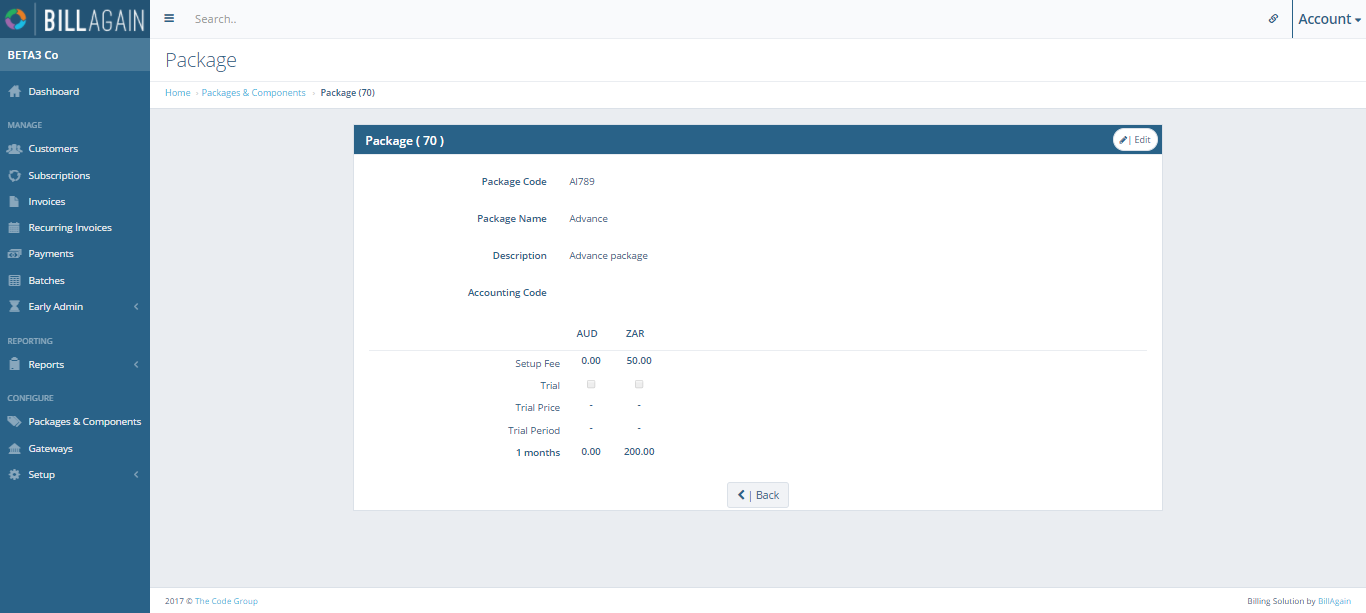Viewport: 1366px width, 613px height.
Task: Click the Gateways bank icon
Action: coord(15,449)
